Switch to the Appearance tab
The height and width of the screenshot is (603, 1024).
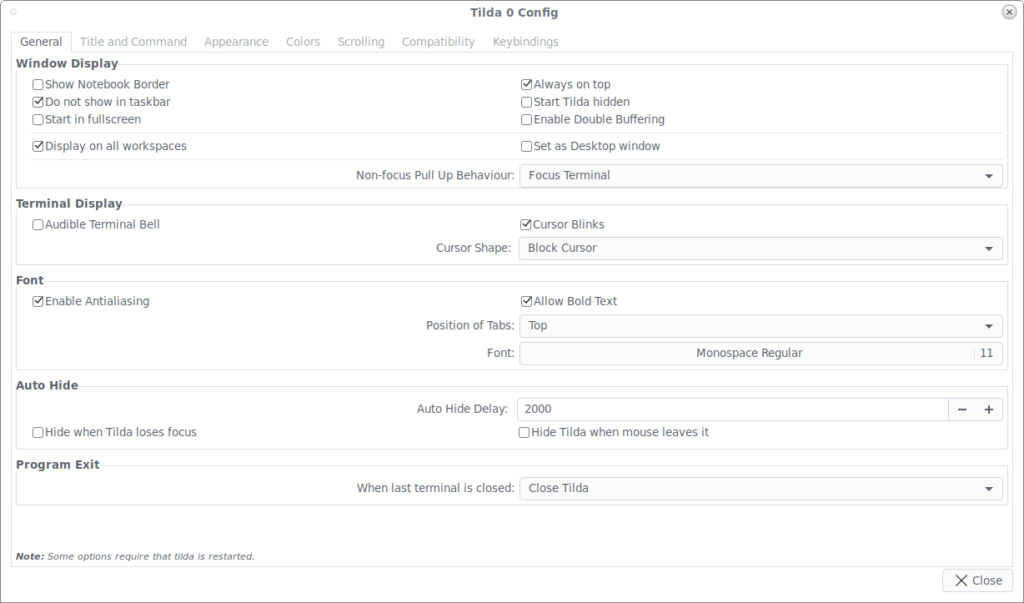236,41
